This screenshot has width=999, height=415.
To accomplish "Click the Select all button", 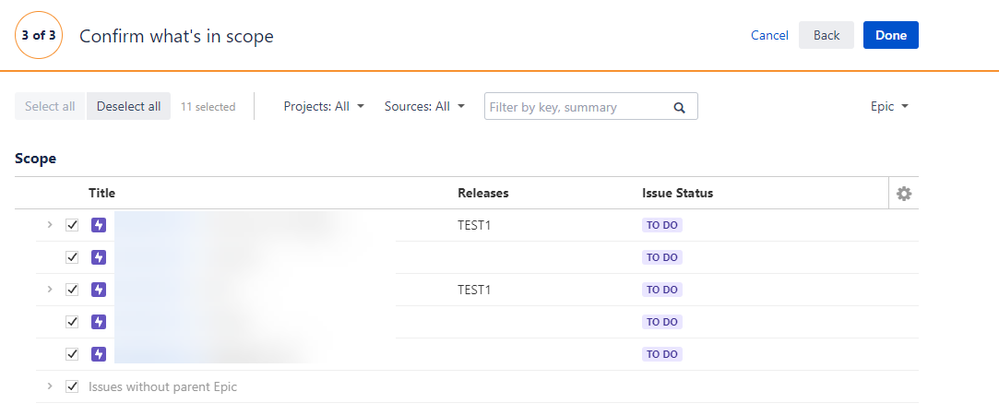I will (50, 106).
